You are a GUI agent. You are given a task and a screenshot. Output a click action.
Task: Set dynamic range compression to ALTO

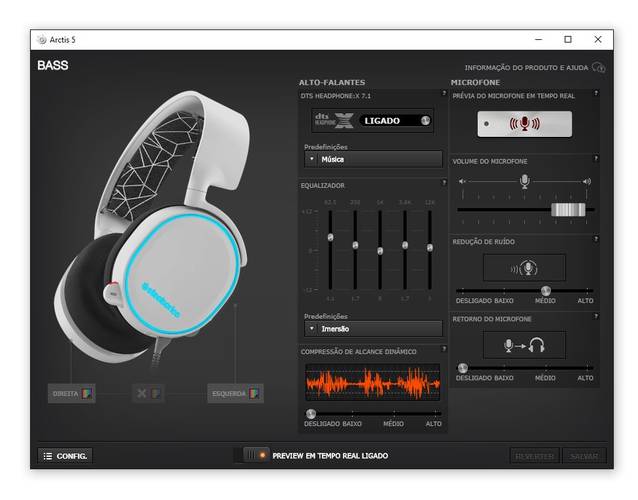(434, 424)
